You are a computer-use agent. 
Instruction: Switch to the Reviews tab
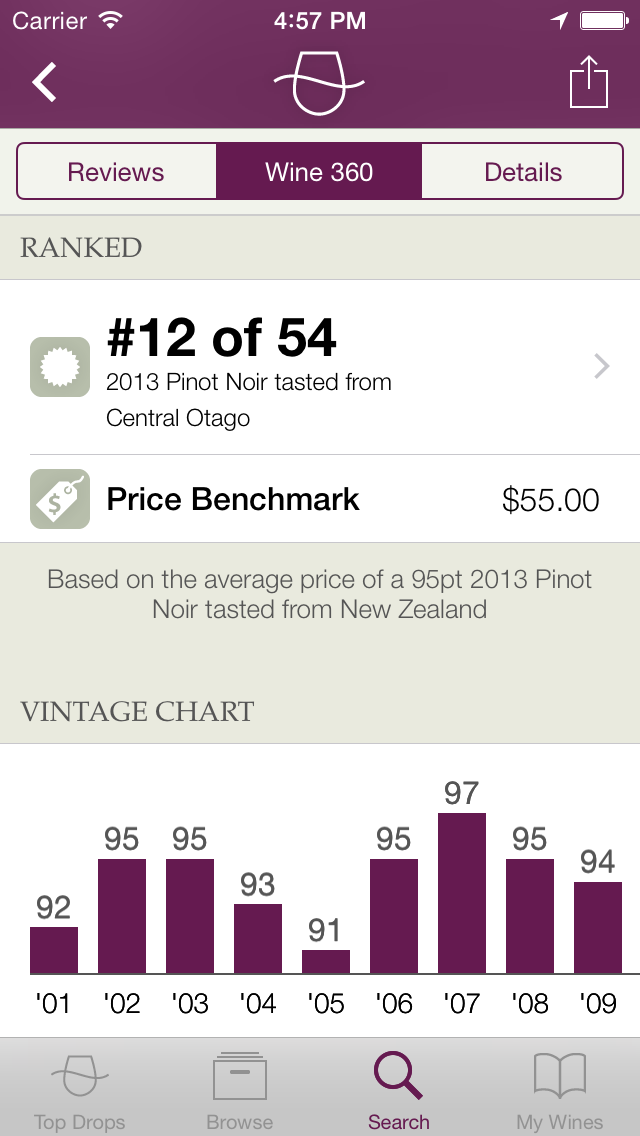[116, 171]
